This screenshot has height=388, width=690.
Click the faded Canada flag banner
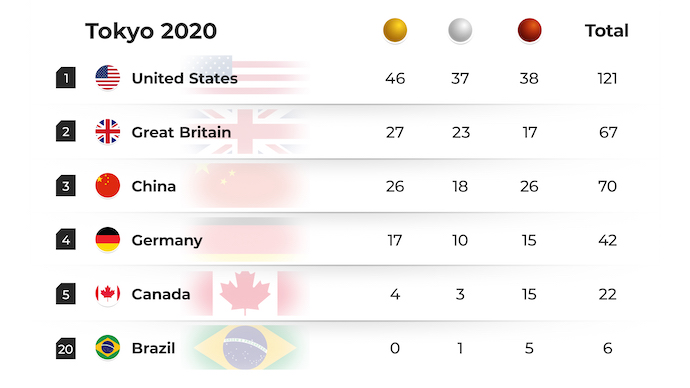pos(245,293)
